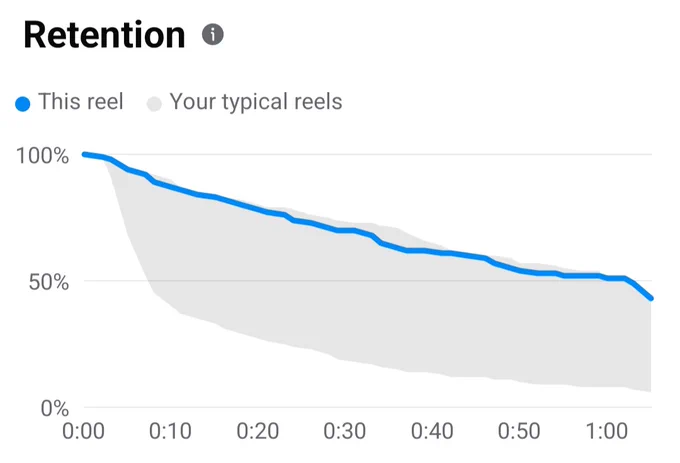Select the 0:20 time axis label
The image size is (680, 463).
pyautogui.click(x=258, y=431)
